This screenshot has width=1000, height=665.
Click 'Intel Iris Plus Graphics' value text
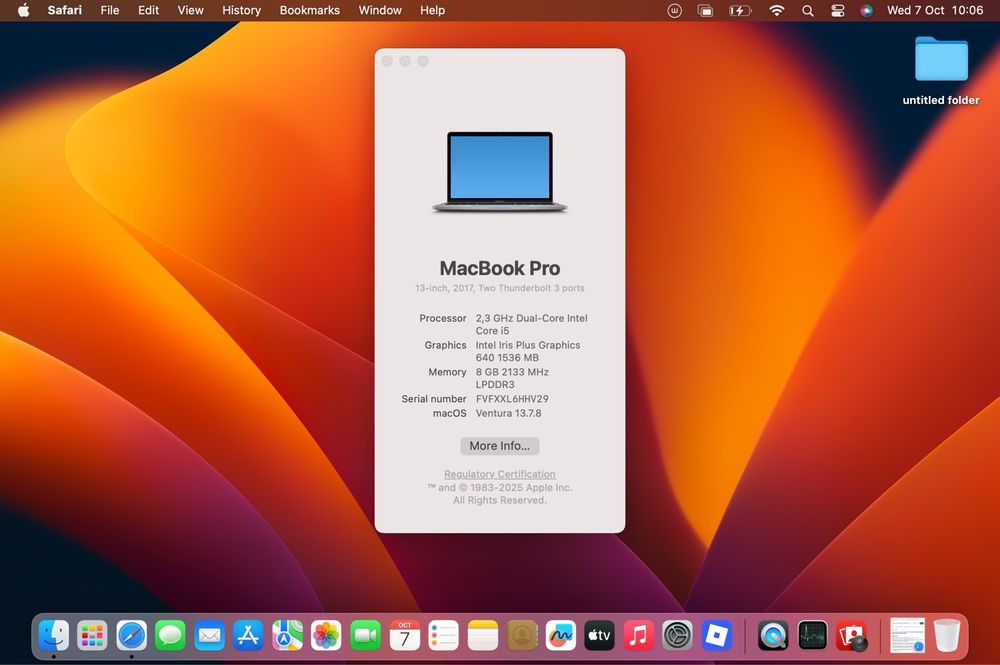pyautogui.click(x=527, y=345)
